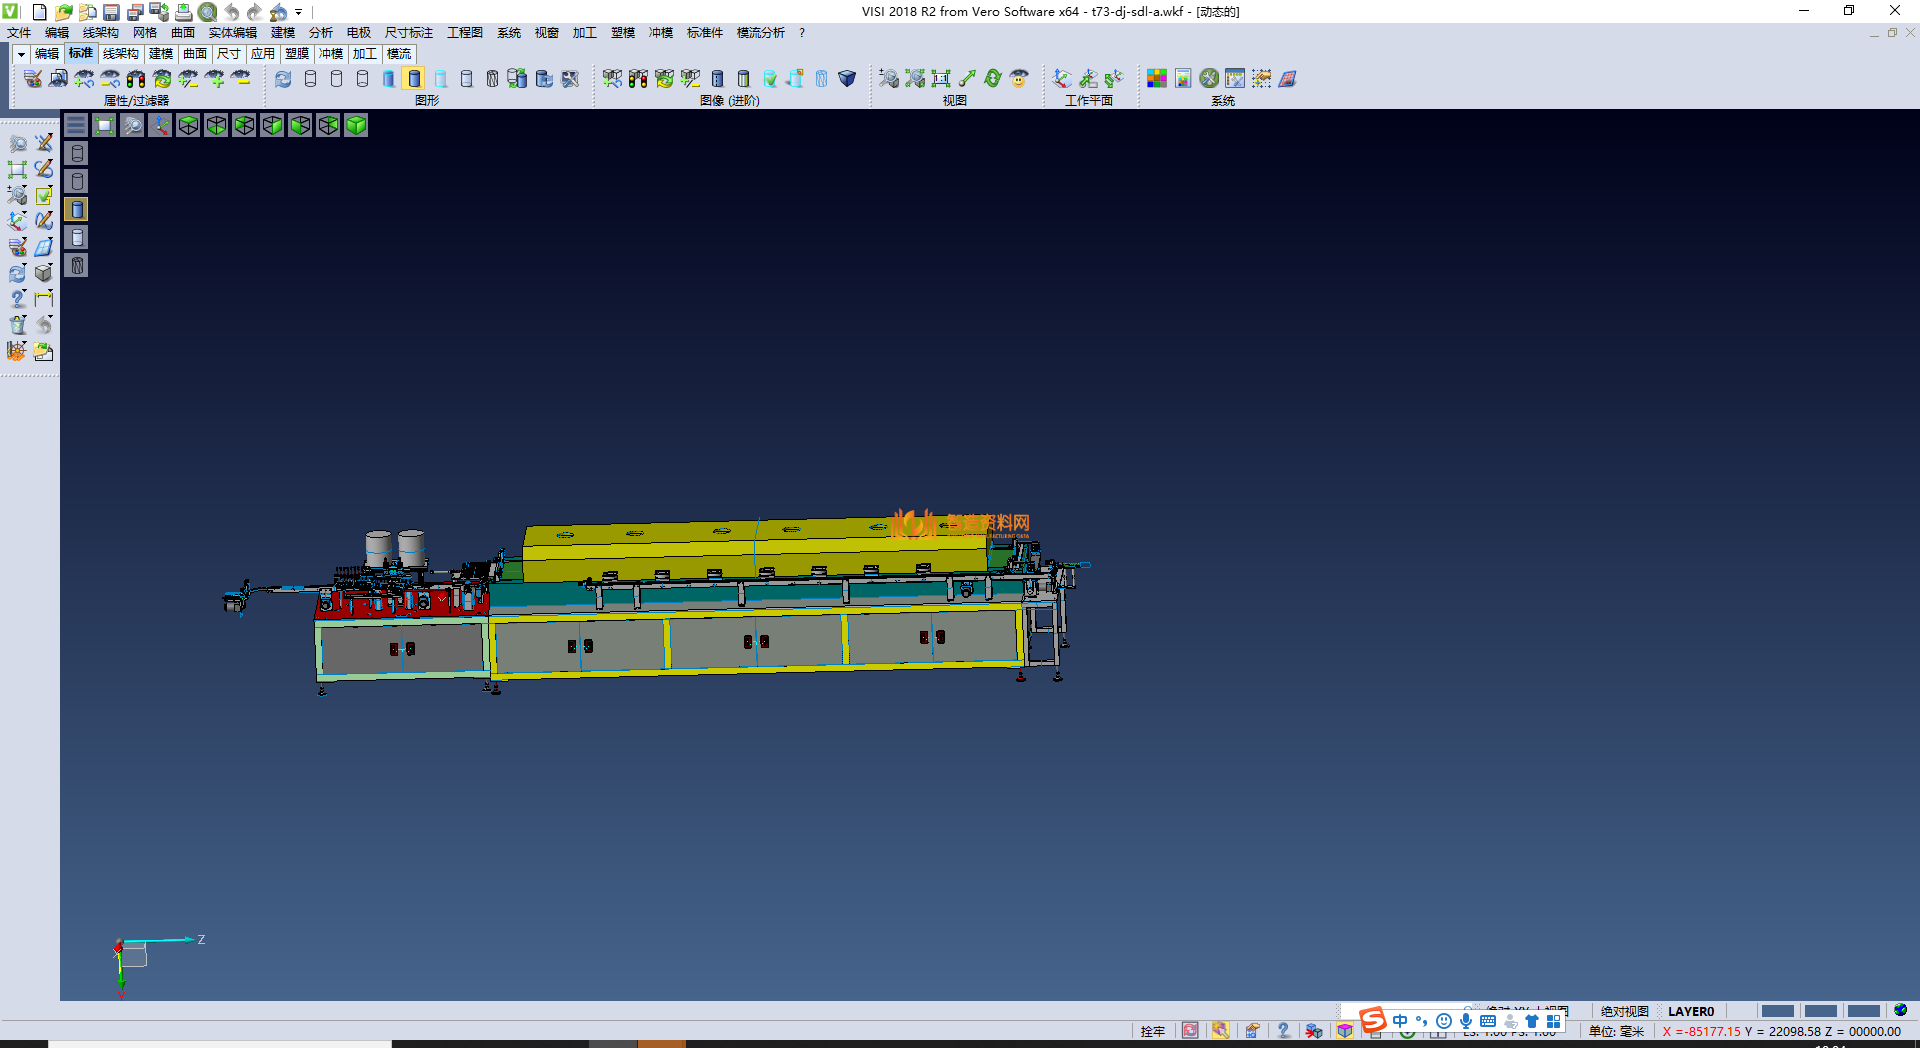
Task: Expand the quick access toolbar dropdown arrow
Action: [x=299, y=12]
